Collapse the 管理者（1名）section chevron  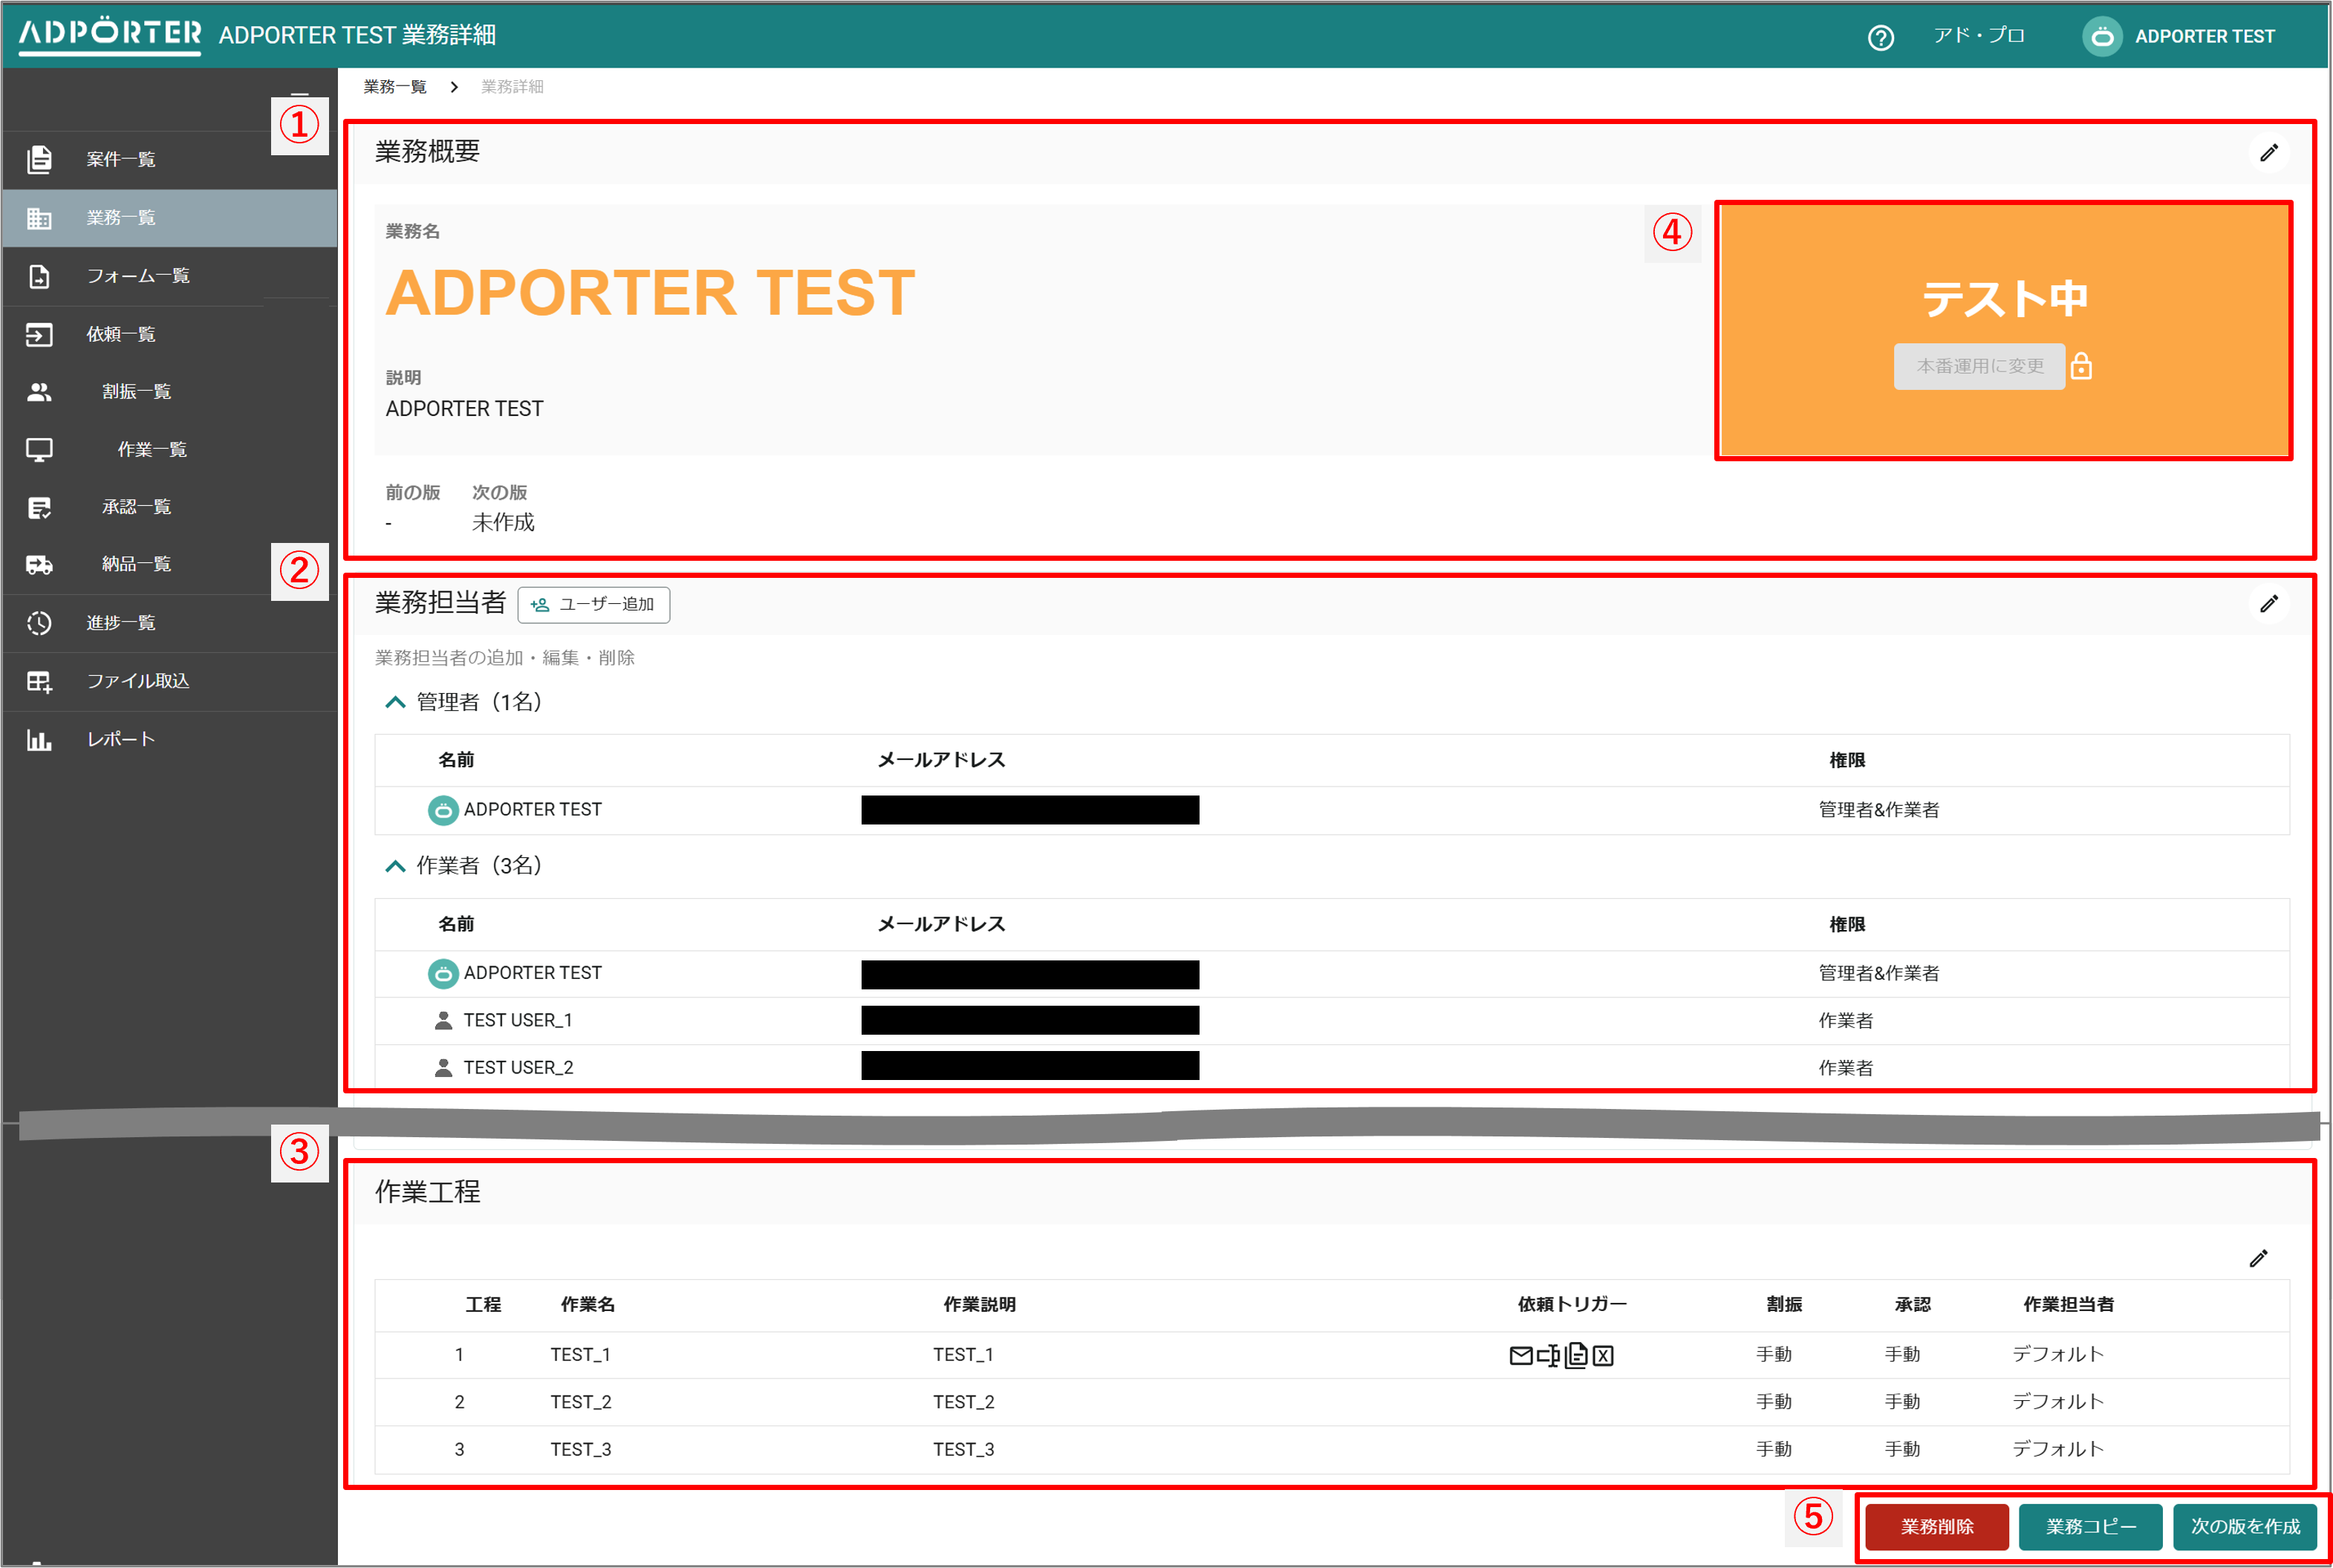[395, 702]
